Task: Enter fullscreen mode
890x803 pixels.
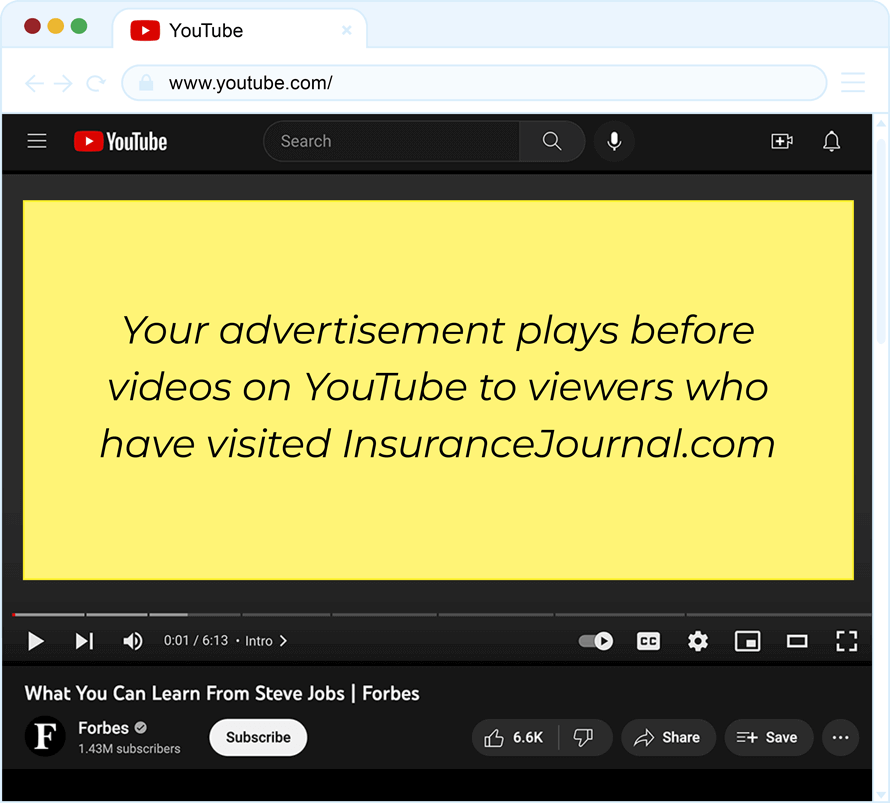Action: [846, 641]
